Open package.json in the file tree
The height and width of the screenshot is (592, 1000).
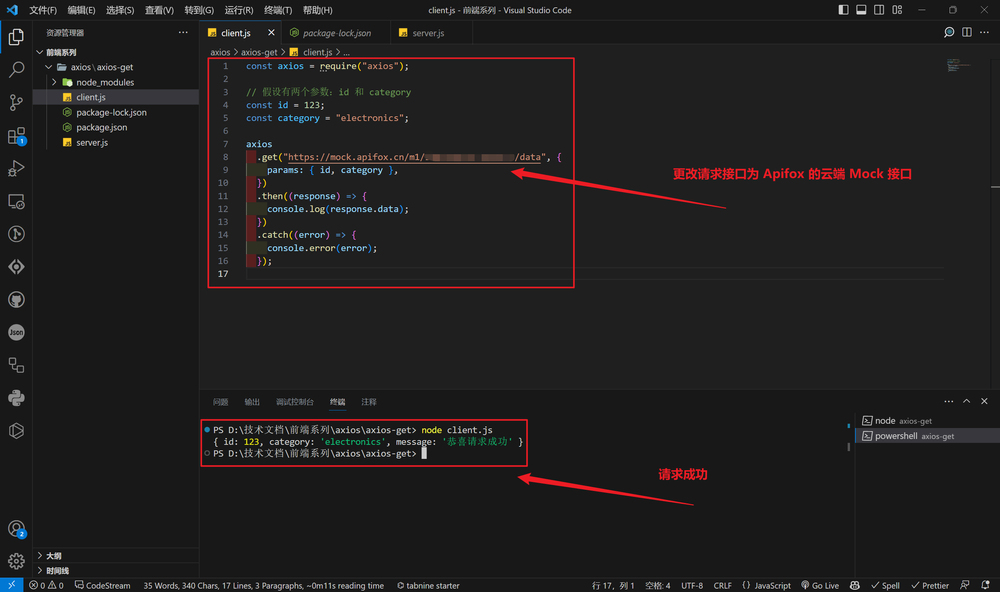[x=101, y=127]
